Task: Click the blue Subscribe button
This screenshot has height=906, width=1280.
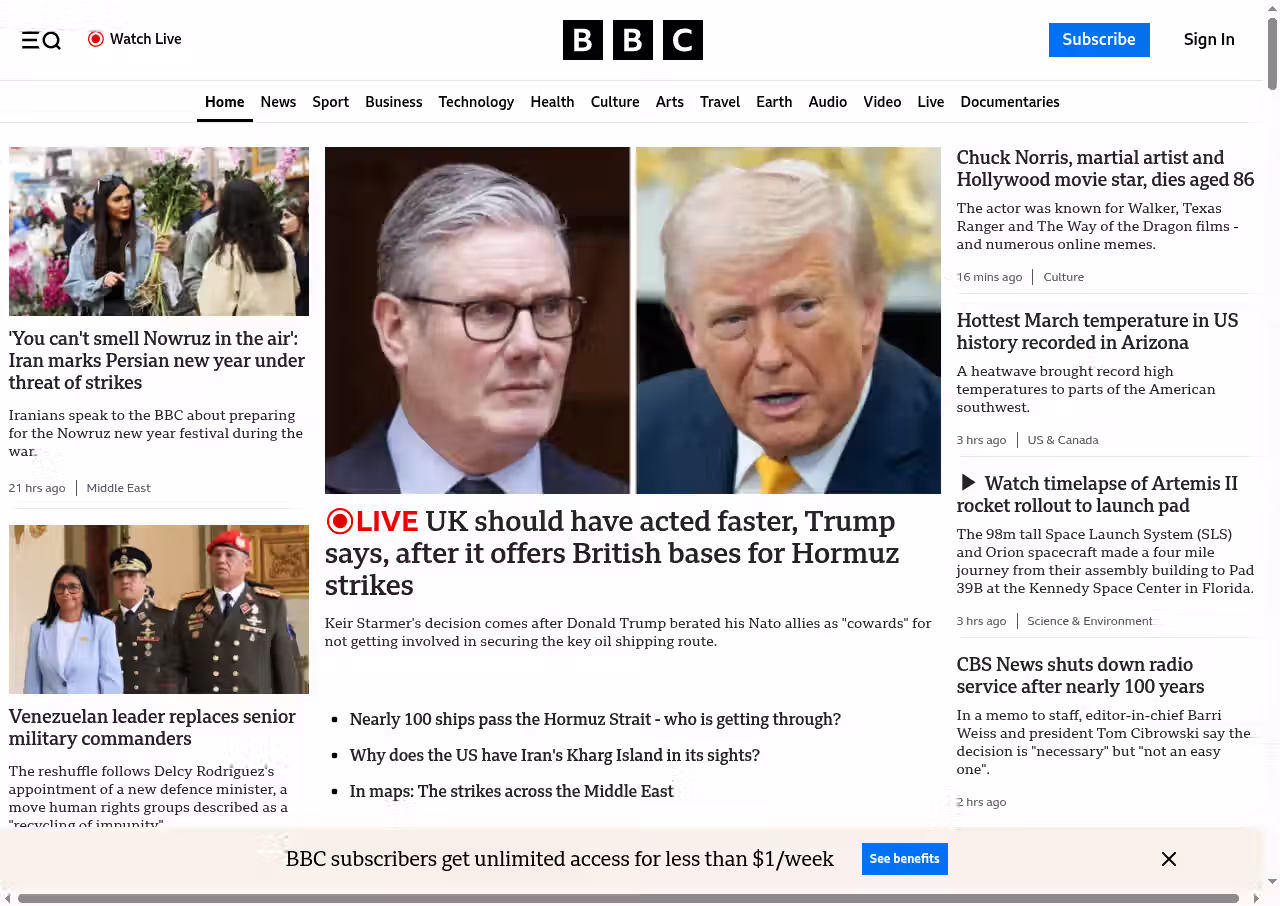Action: pyautogui.click(x=1099, y=40)
